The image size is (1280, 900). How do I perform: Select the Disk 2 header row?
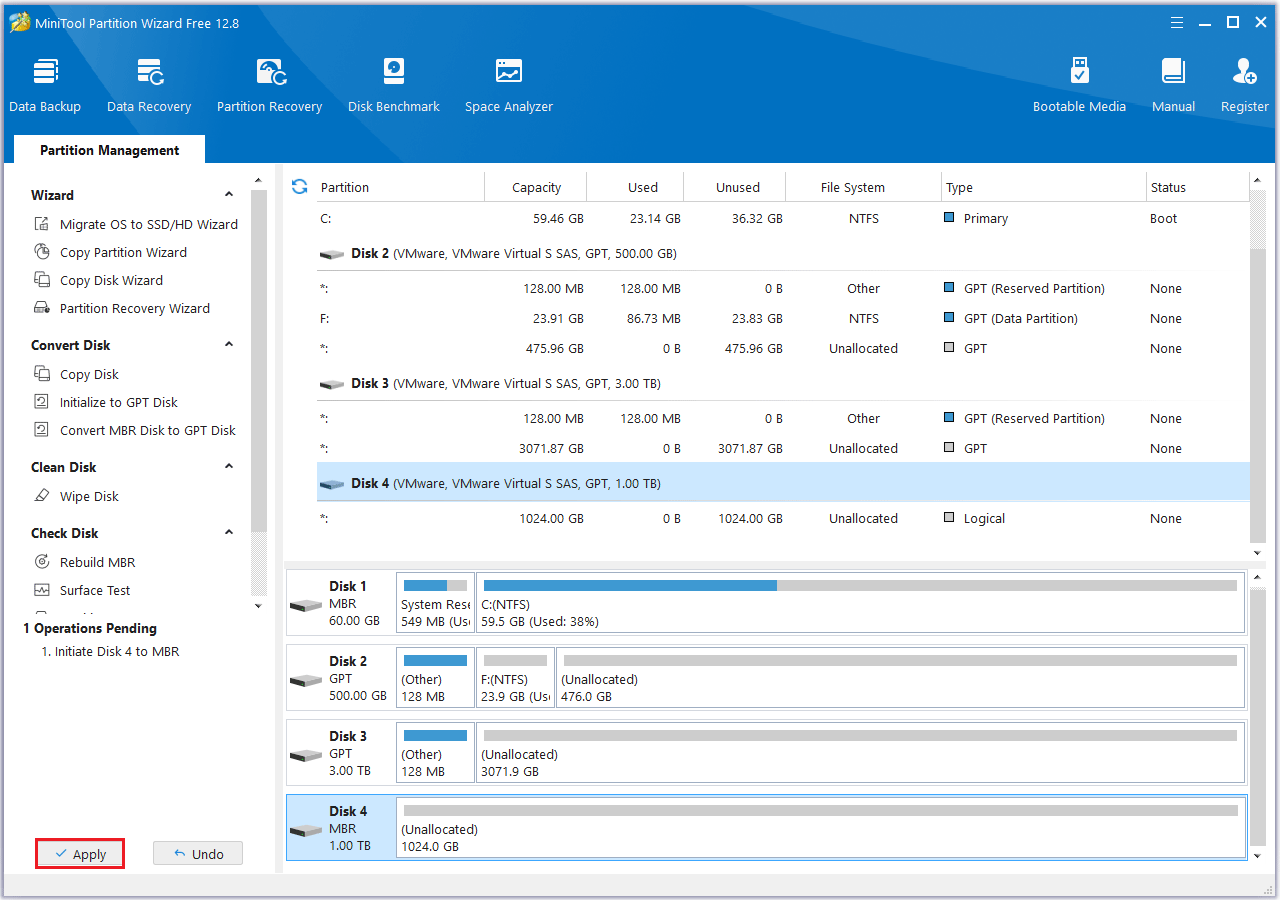point(783,253)
